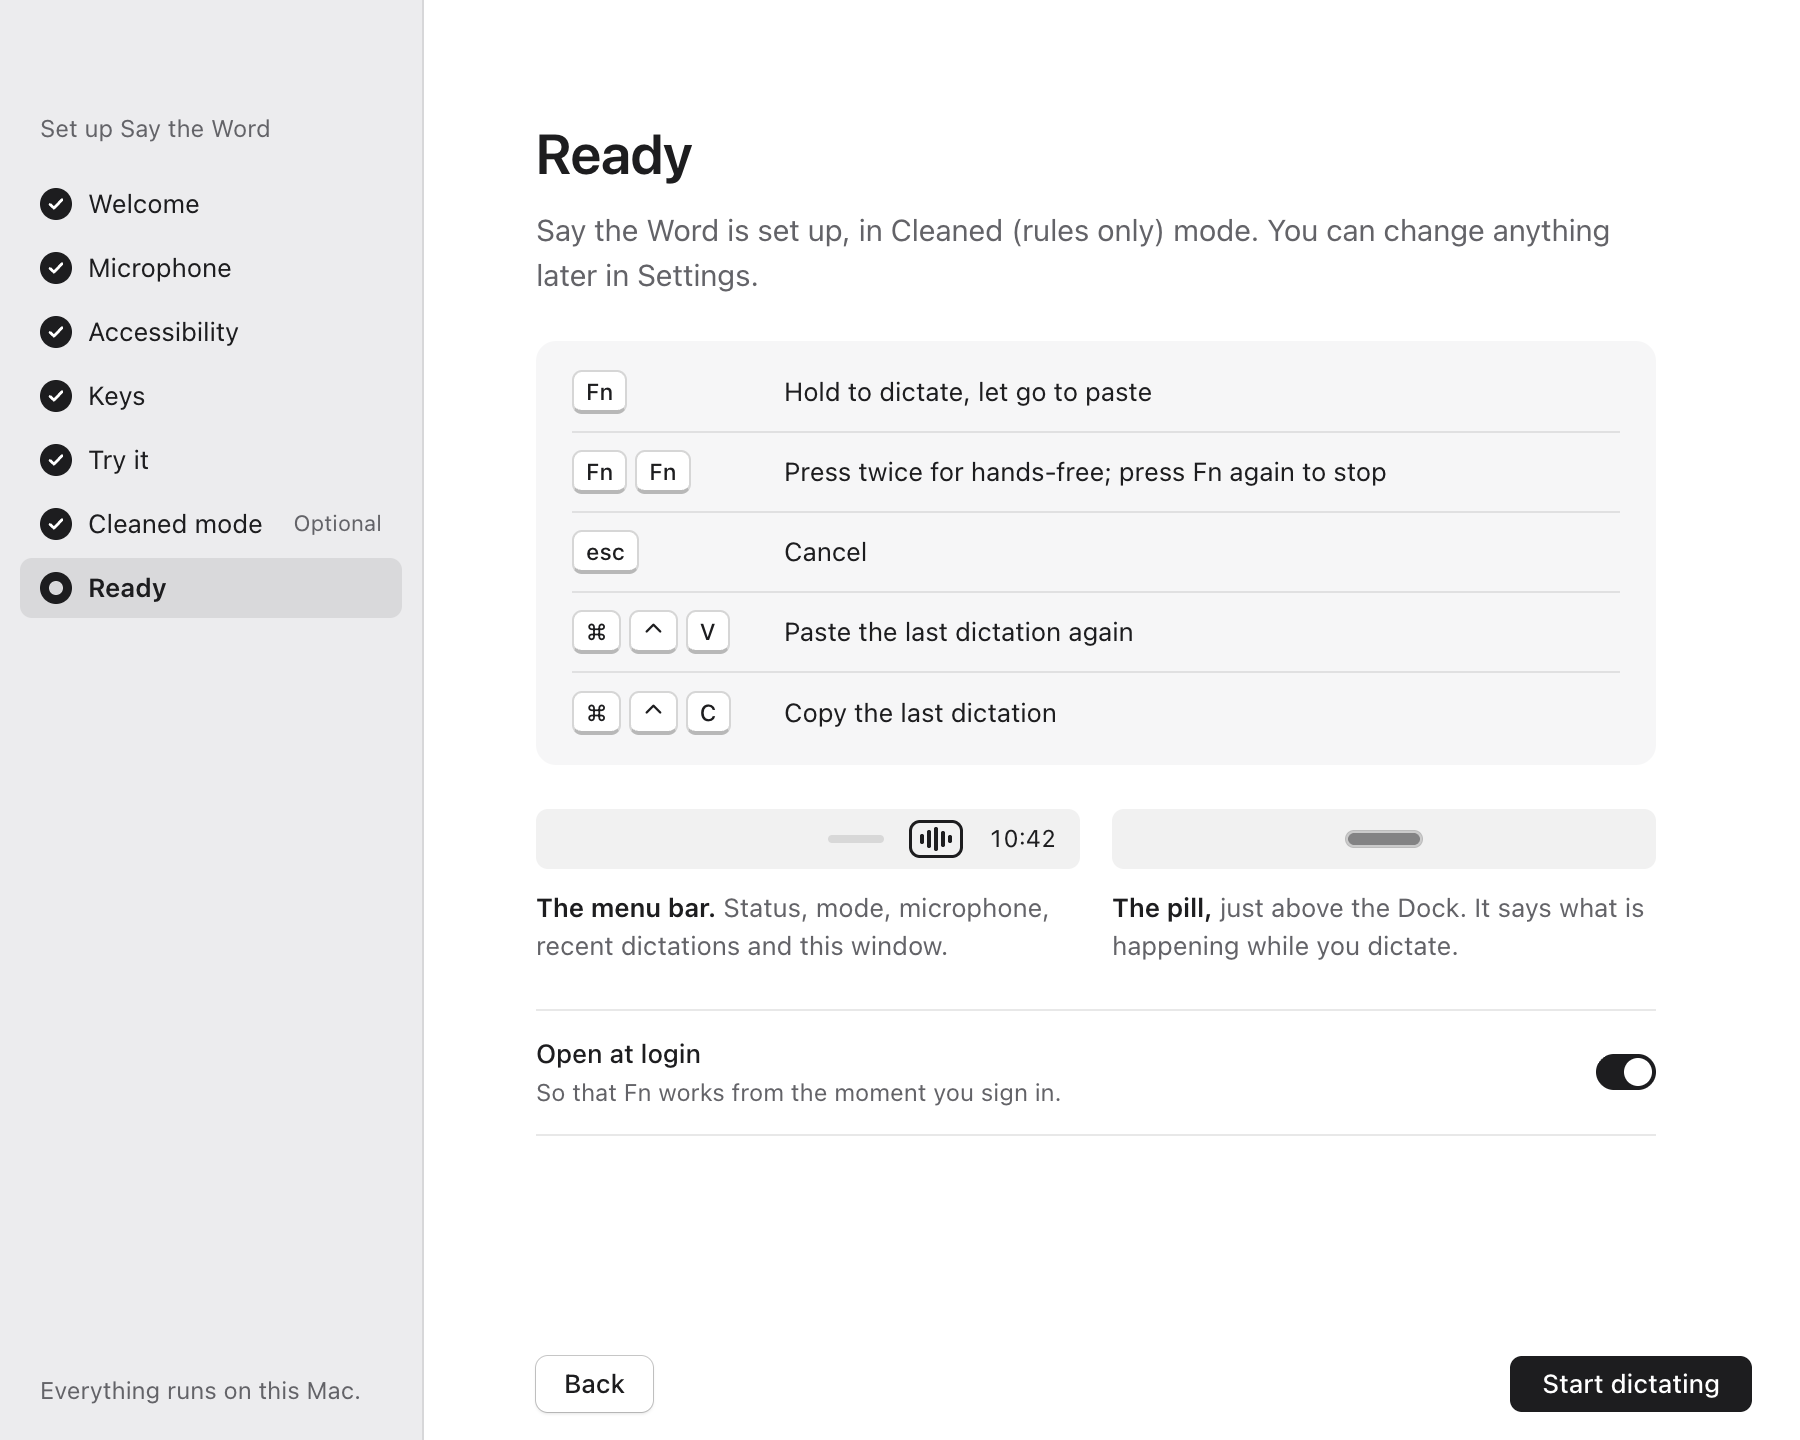Image resolution: width=1800 pixels, height=1440 pixels.
Task: Click the V keycap in the Paste row
Action: tap(708, 632)
